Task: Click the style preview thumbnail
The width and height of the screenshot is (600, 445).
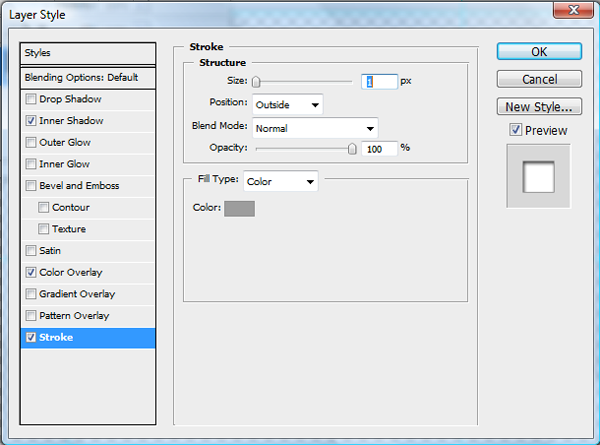Action: tap(538, 176)
